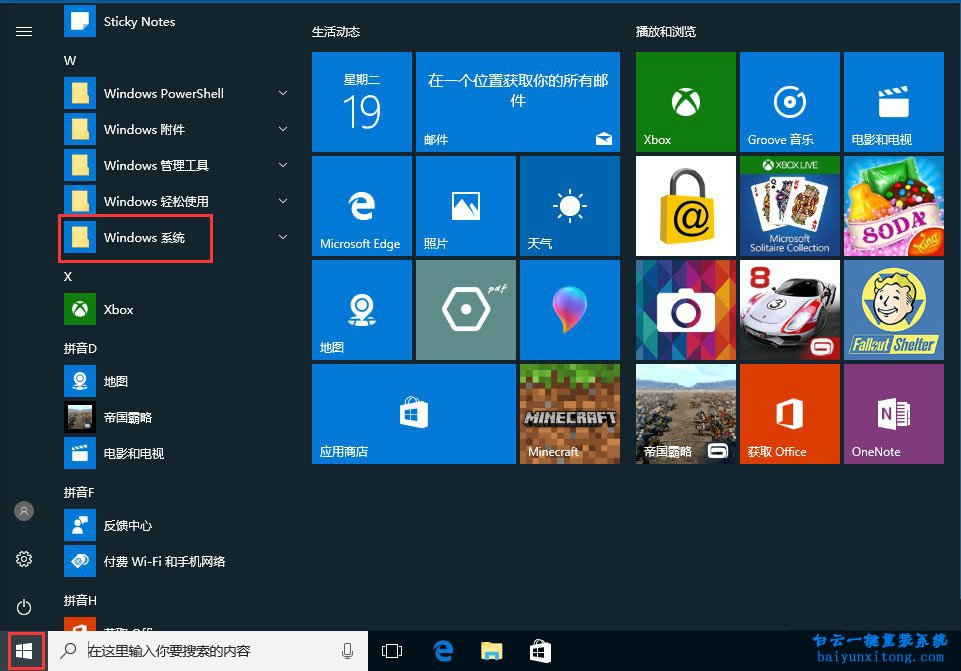Open the hamburger menu at top left
This screenshot has height=671, width=961.
(24, 31)
